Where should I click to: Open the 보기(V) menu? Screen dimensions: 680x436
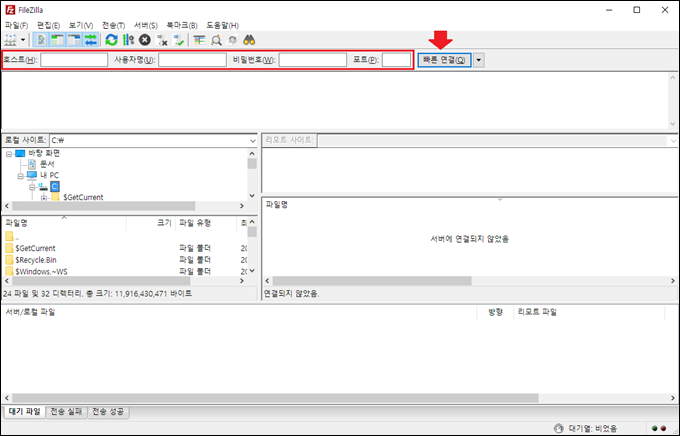point(81,25)
